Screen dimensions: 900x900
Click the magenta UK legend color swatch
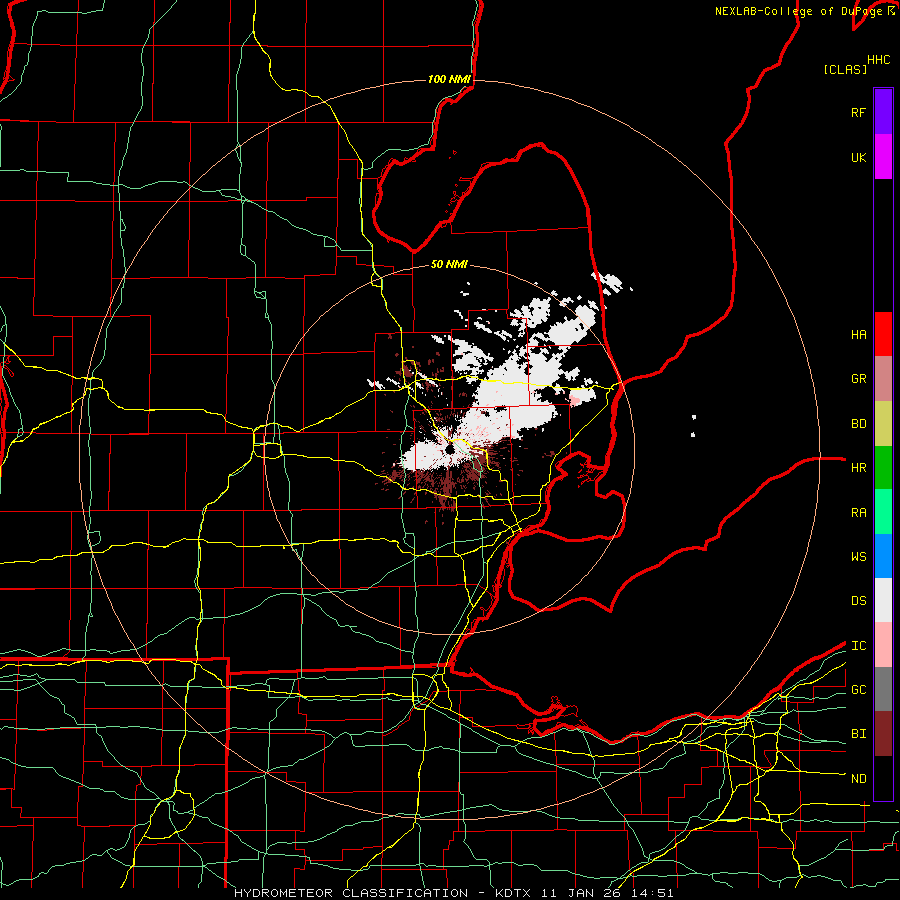click(883, 157)
